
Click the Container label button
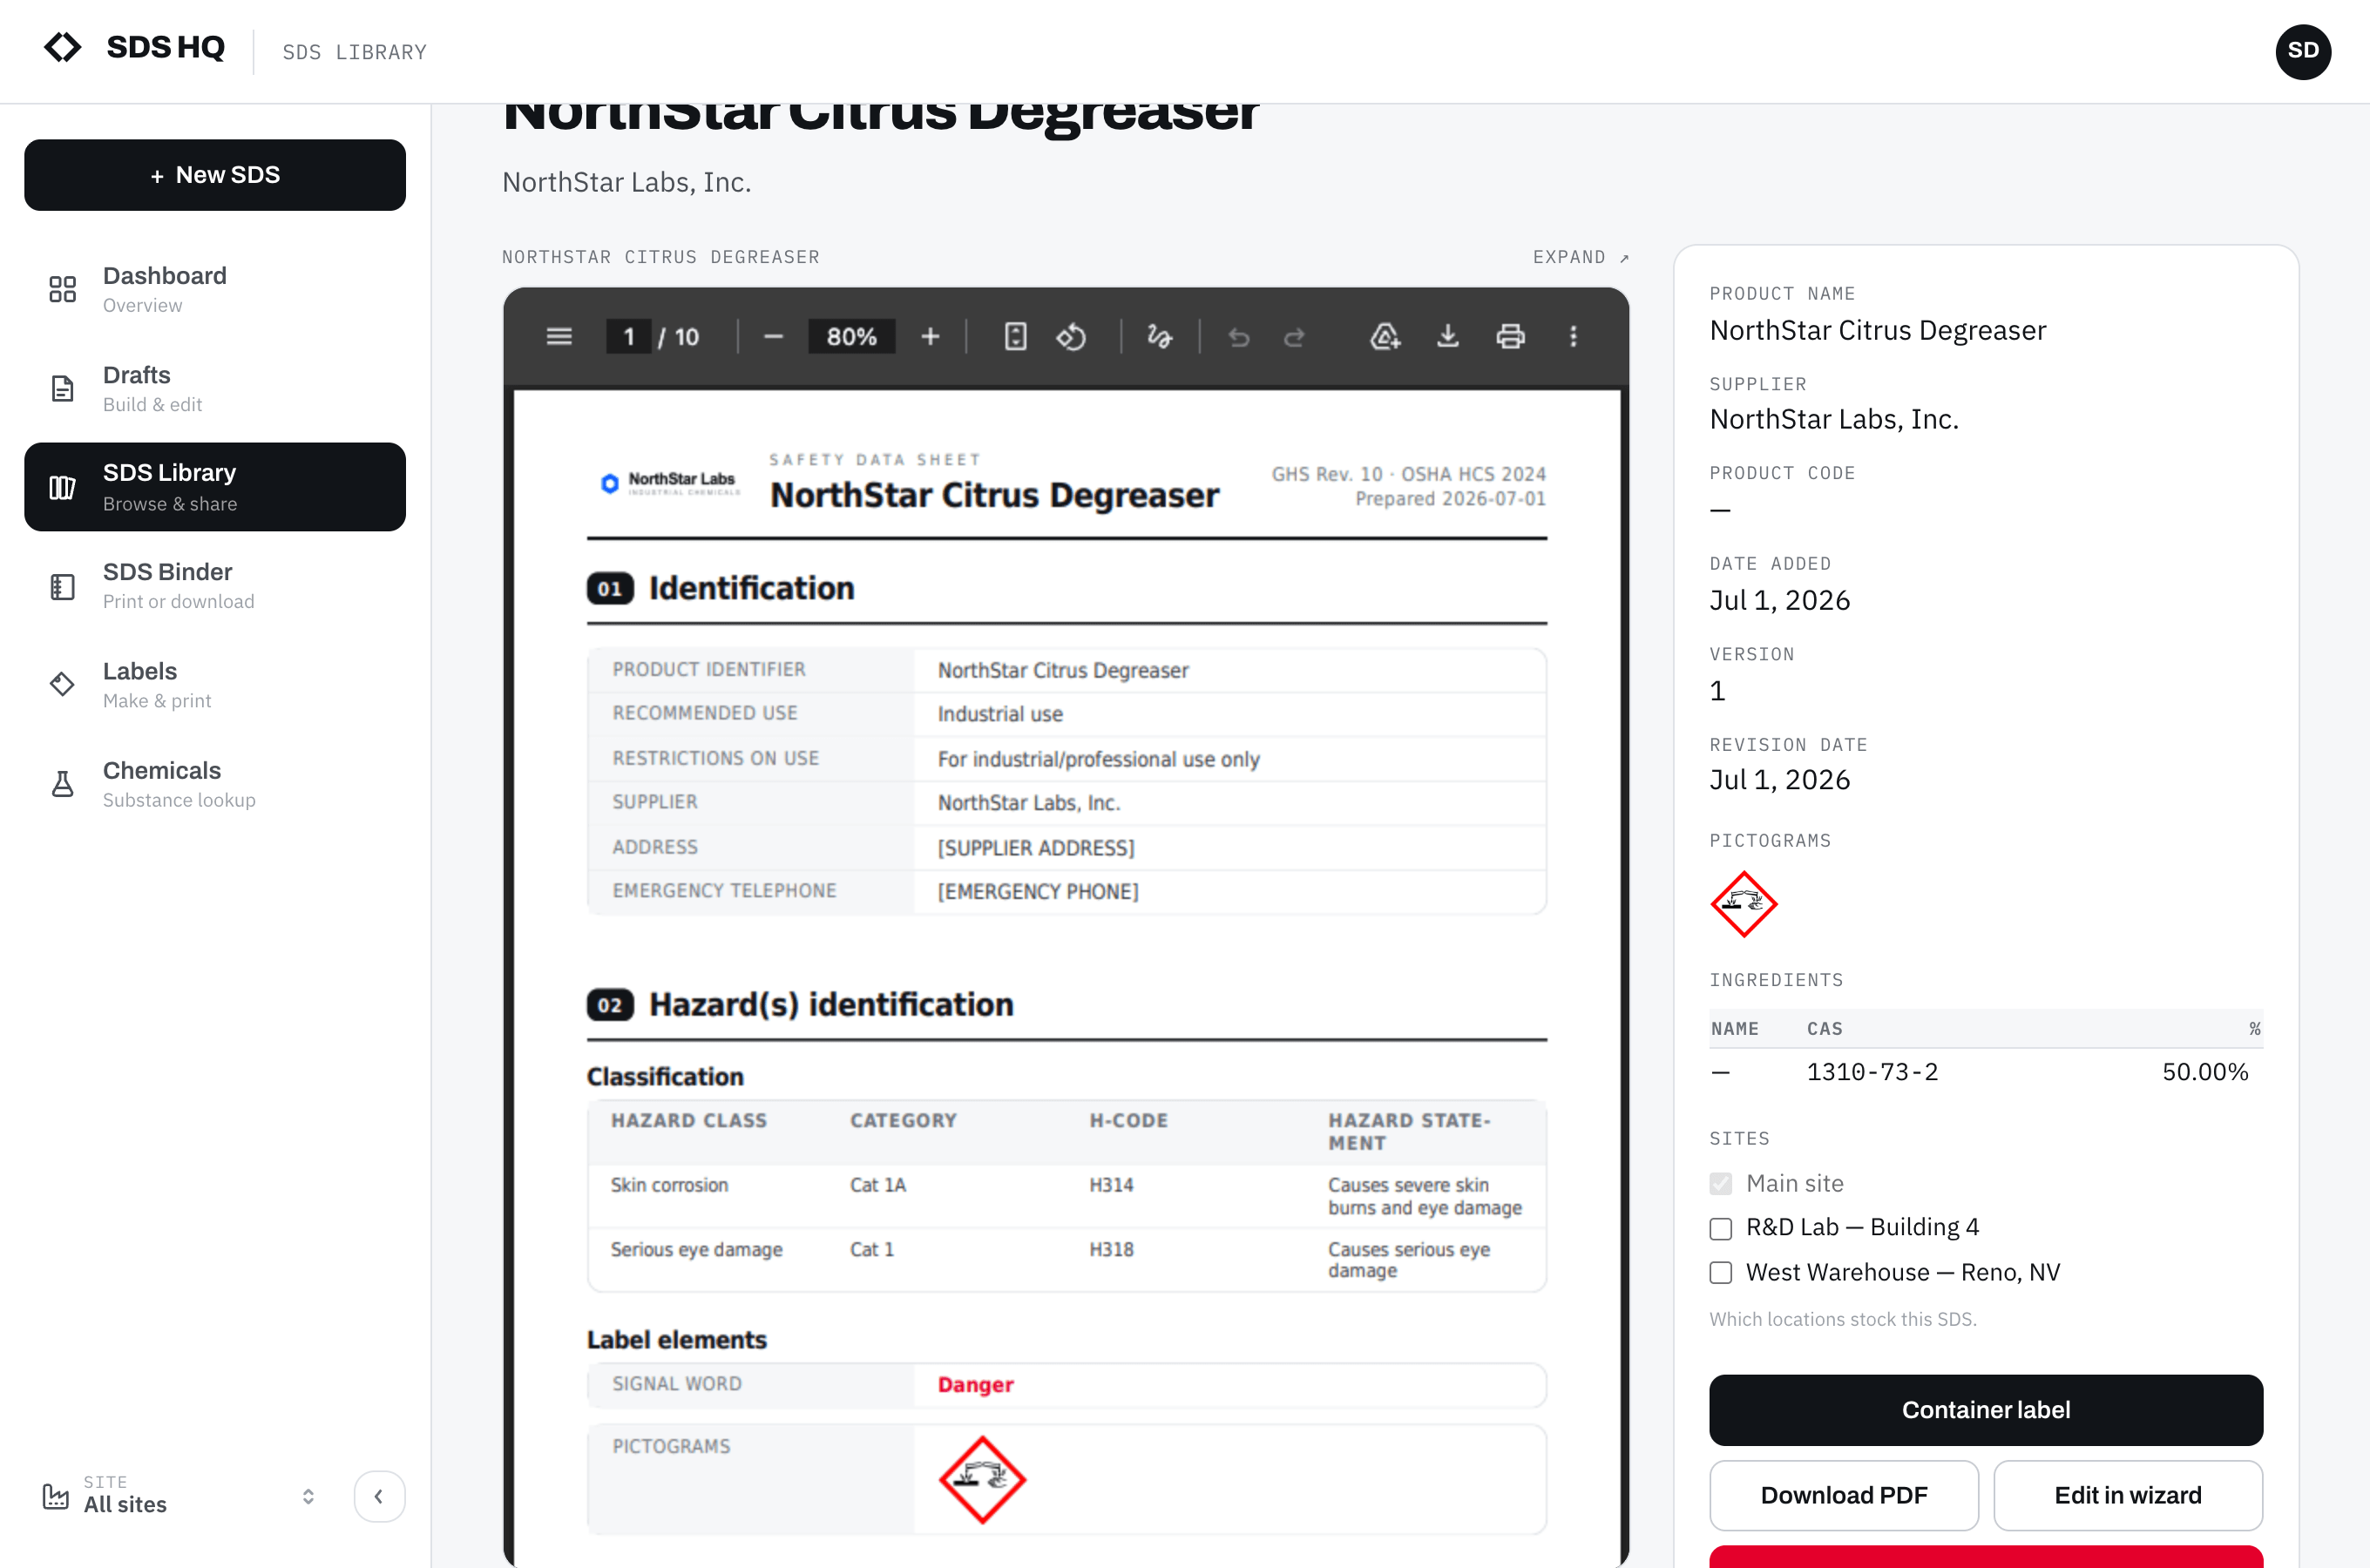[x=1985, y=1410]
